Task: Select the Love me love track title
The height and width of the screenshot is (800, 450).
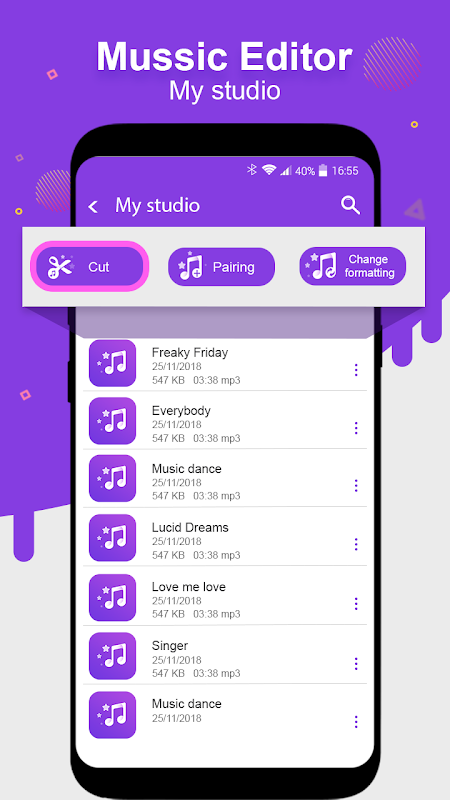Action: click(x=189, y=587)
